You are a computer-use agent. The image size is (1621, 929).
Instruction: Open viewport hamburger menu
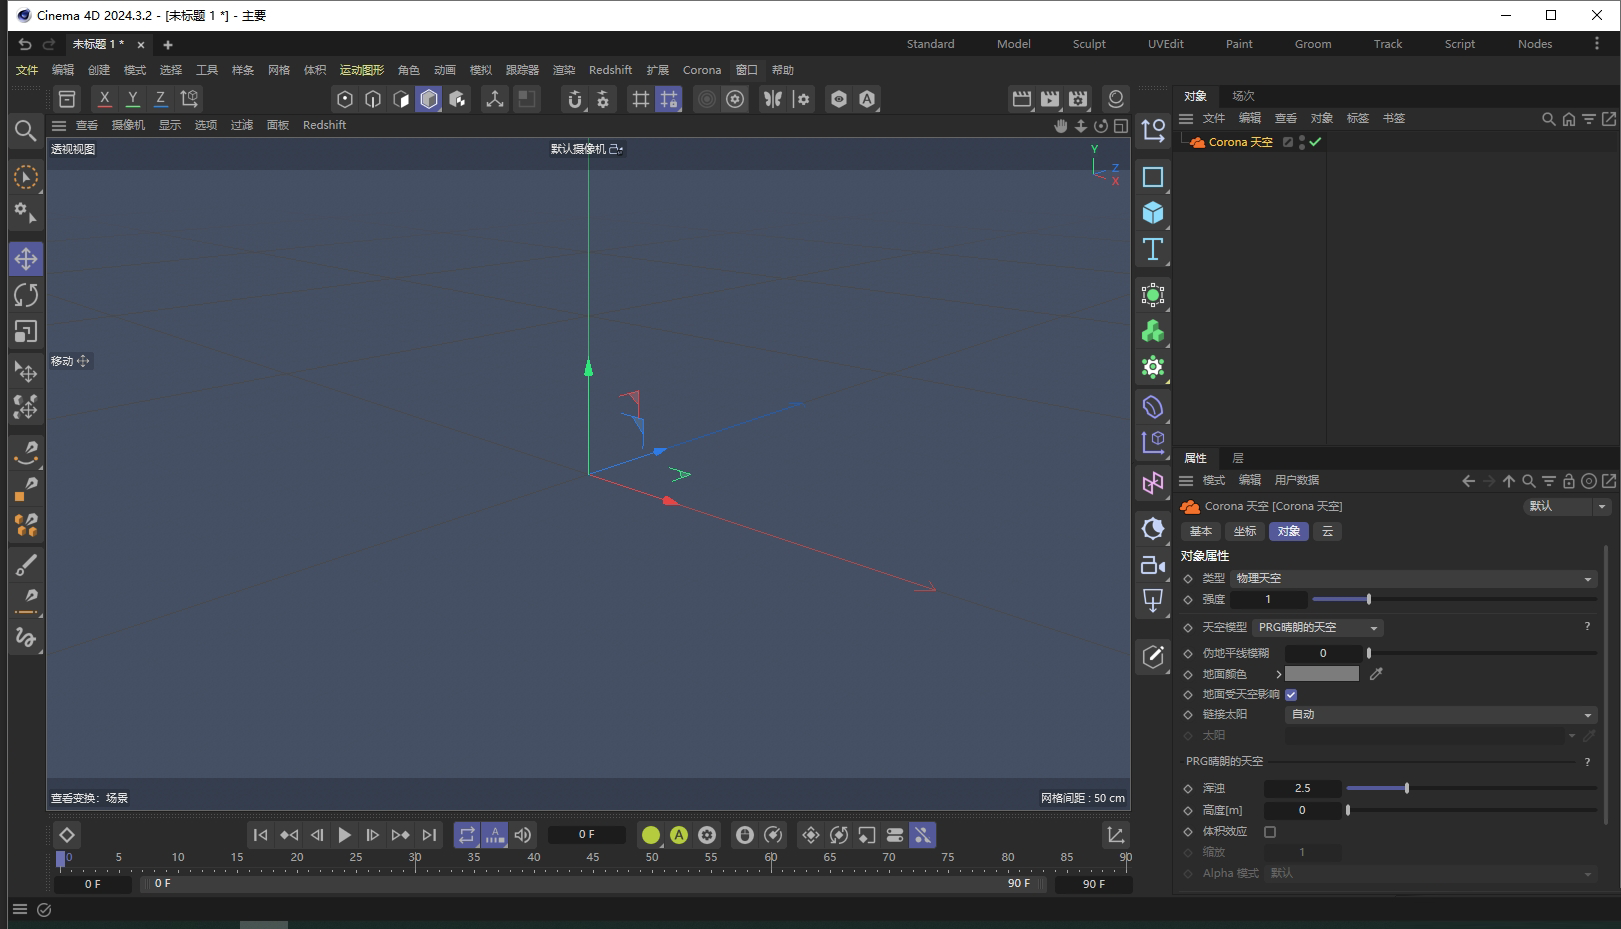[x=59, y=126]
